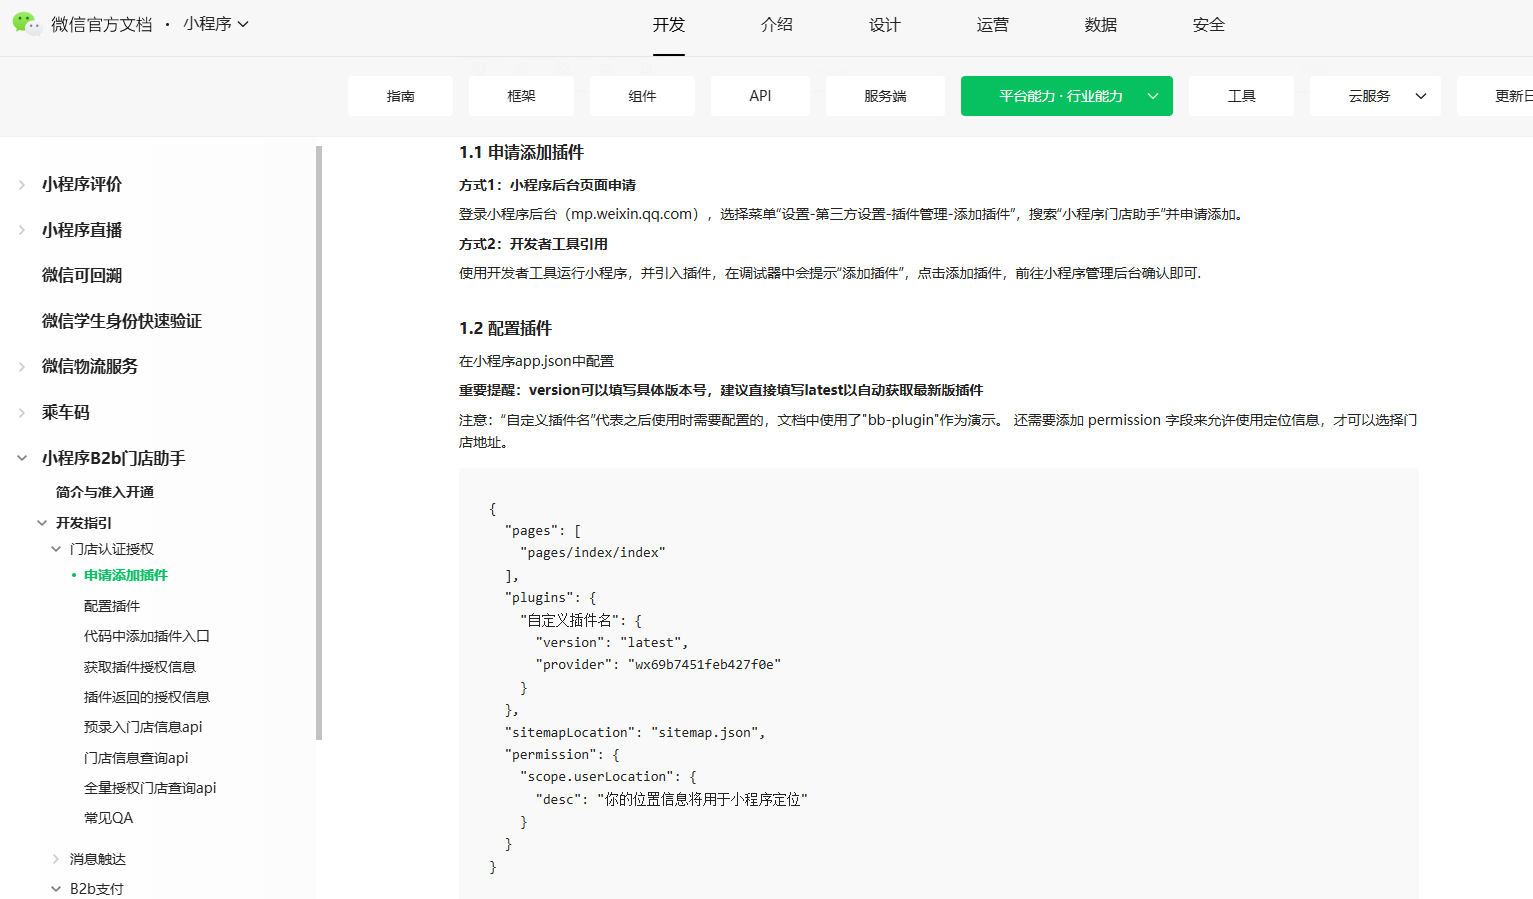Open the 更新日志 section button

pyautogui.click(x=1495, y=96)
